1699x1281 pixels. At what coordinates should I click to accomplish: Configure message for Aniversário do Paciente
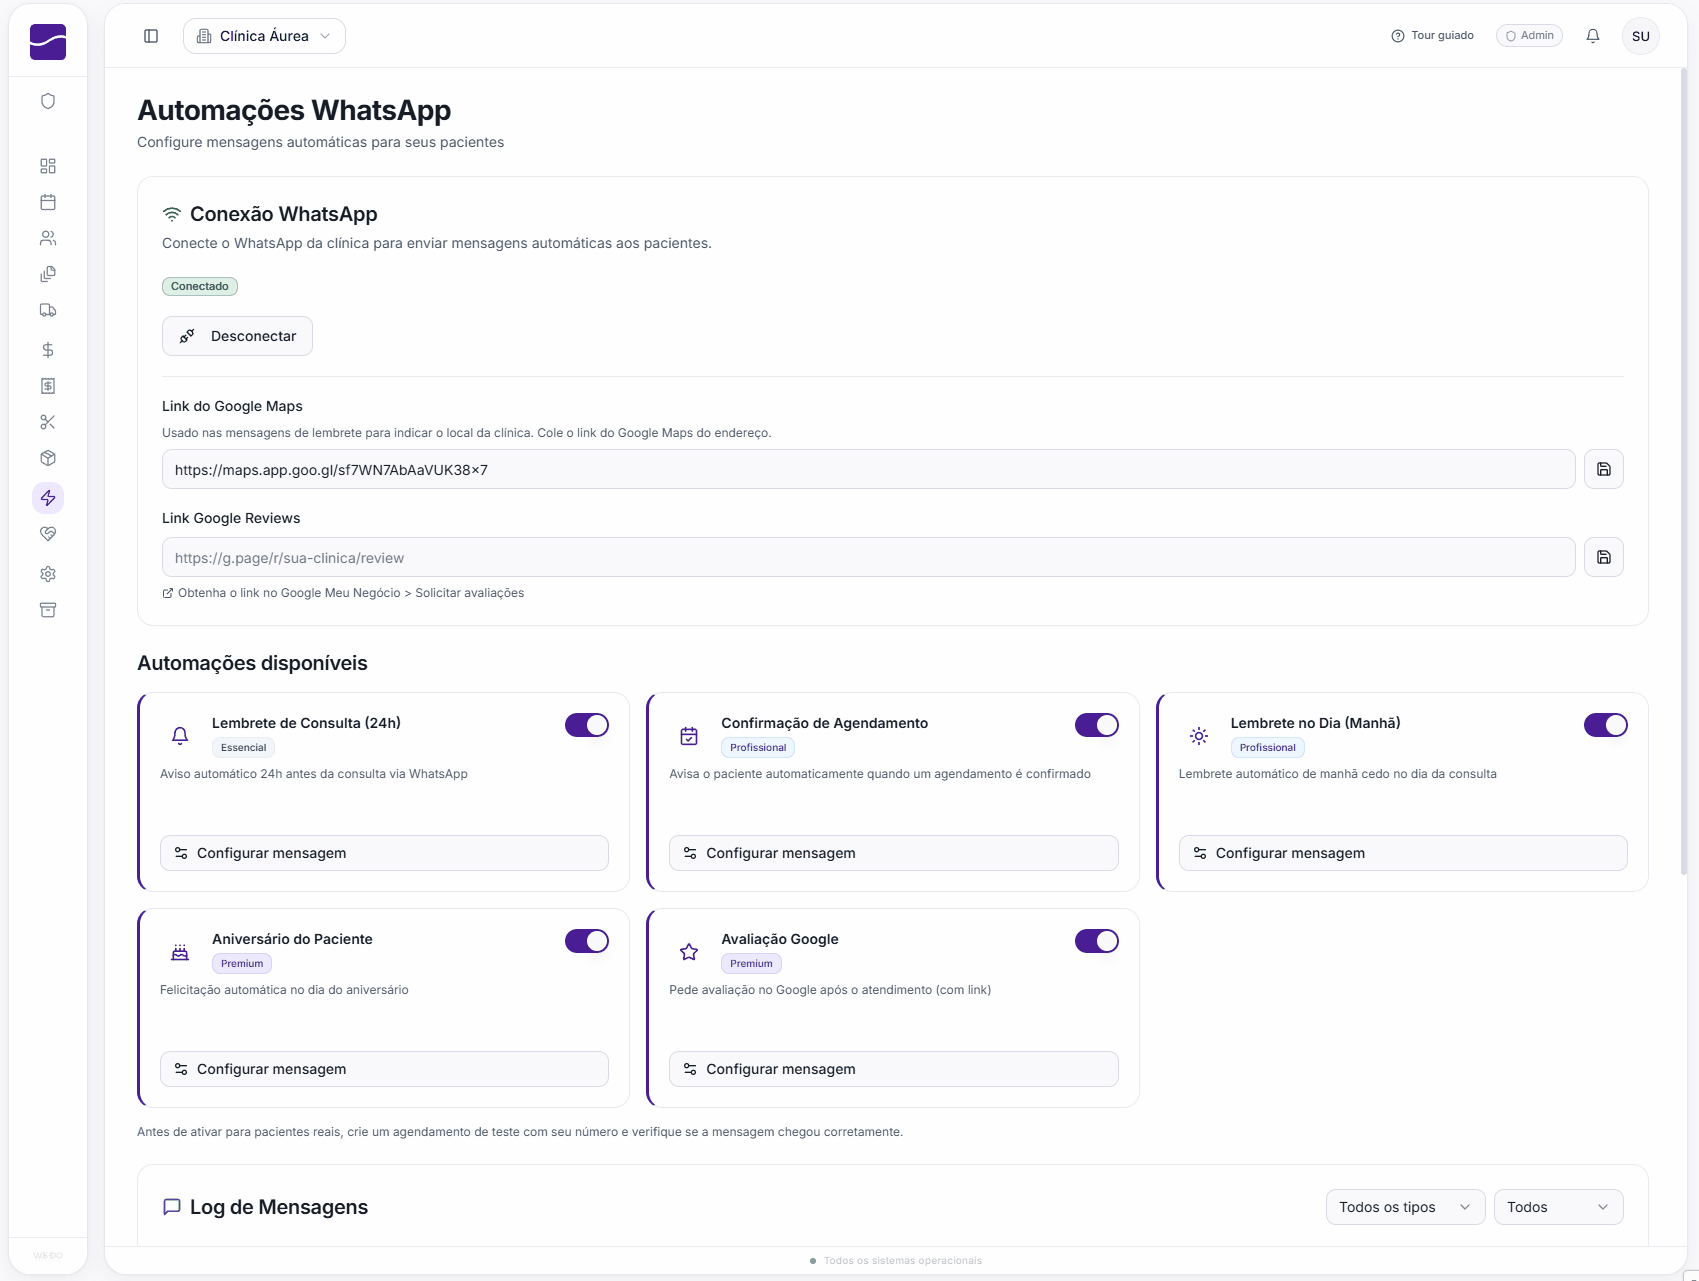pos(384,1069)
